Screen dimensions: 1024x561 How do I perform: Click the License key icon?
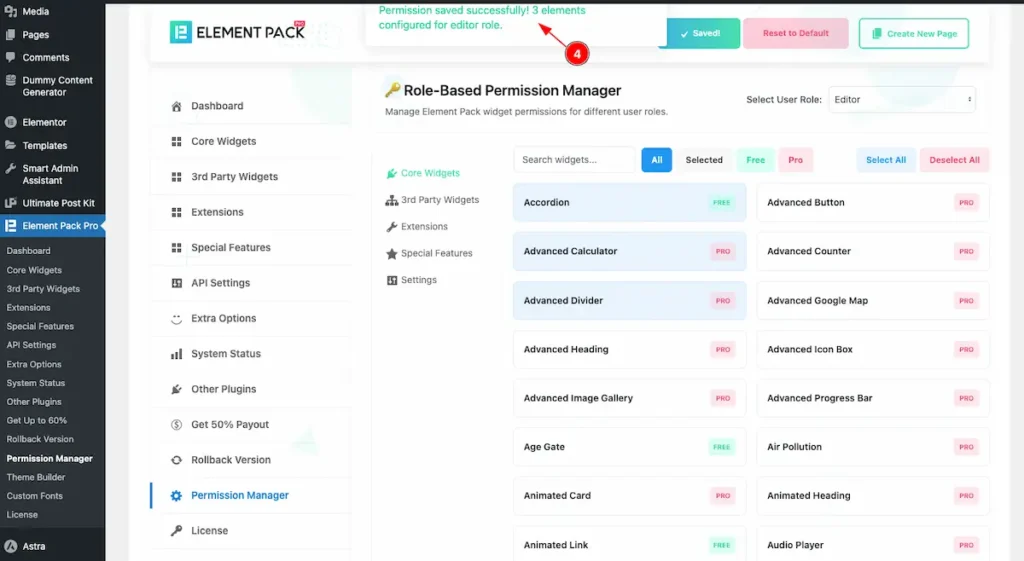(x=177, y=531)
